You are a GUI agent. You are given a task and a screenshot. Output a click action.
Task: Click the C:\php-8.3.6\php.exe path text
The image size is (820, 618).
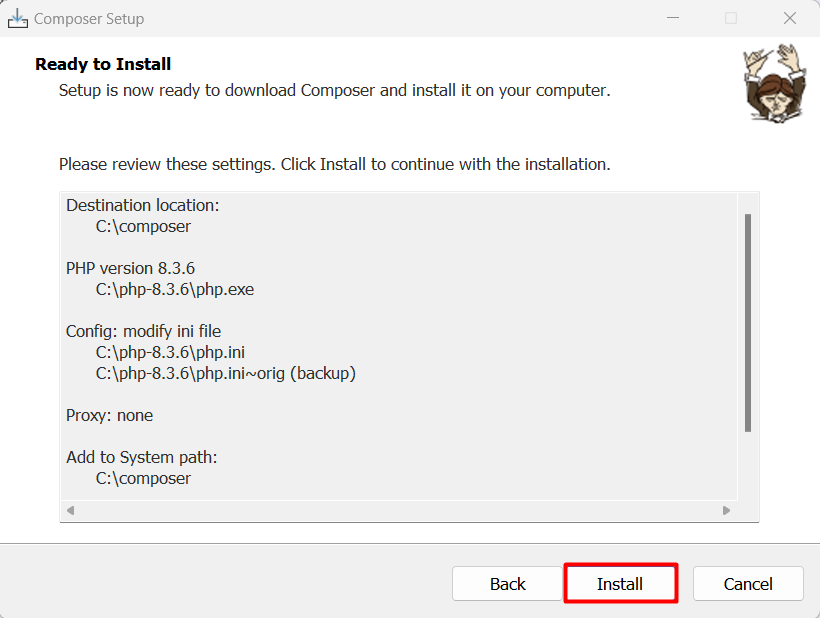tap(175, 289)
